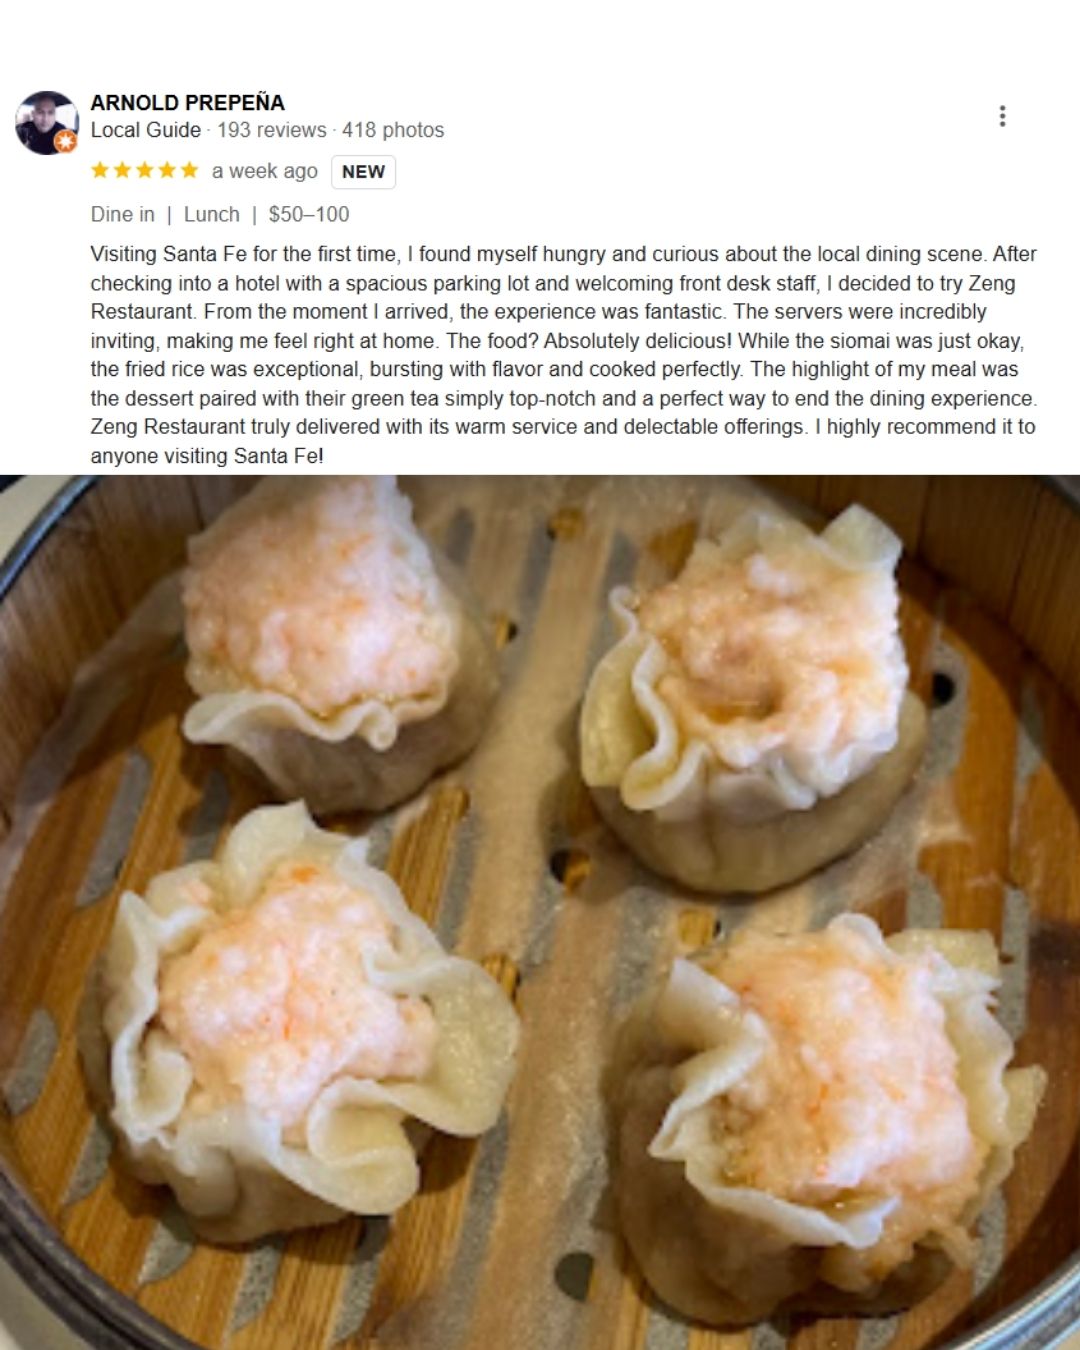
Task: Select the Lunch meal type tag
Action: [x=212, y=214]
